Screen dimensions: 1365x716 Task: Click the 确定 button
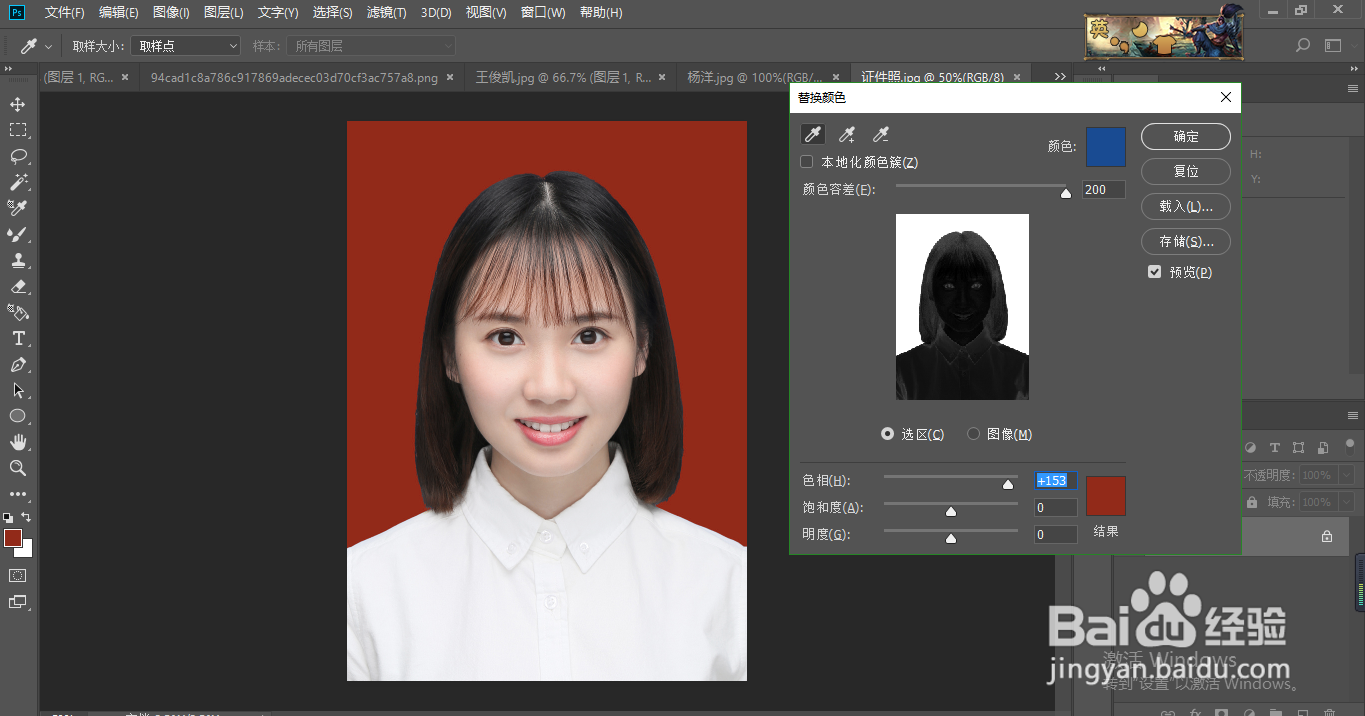[x=1185, y=136]
